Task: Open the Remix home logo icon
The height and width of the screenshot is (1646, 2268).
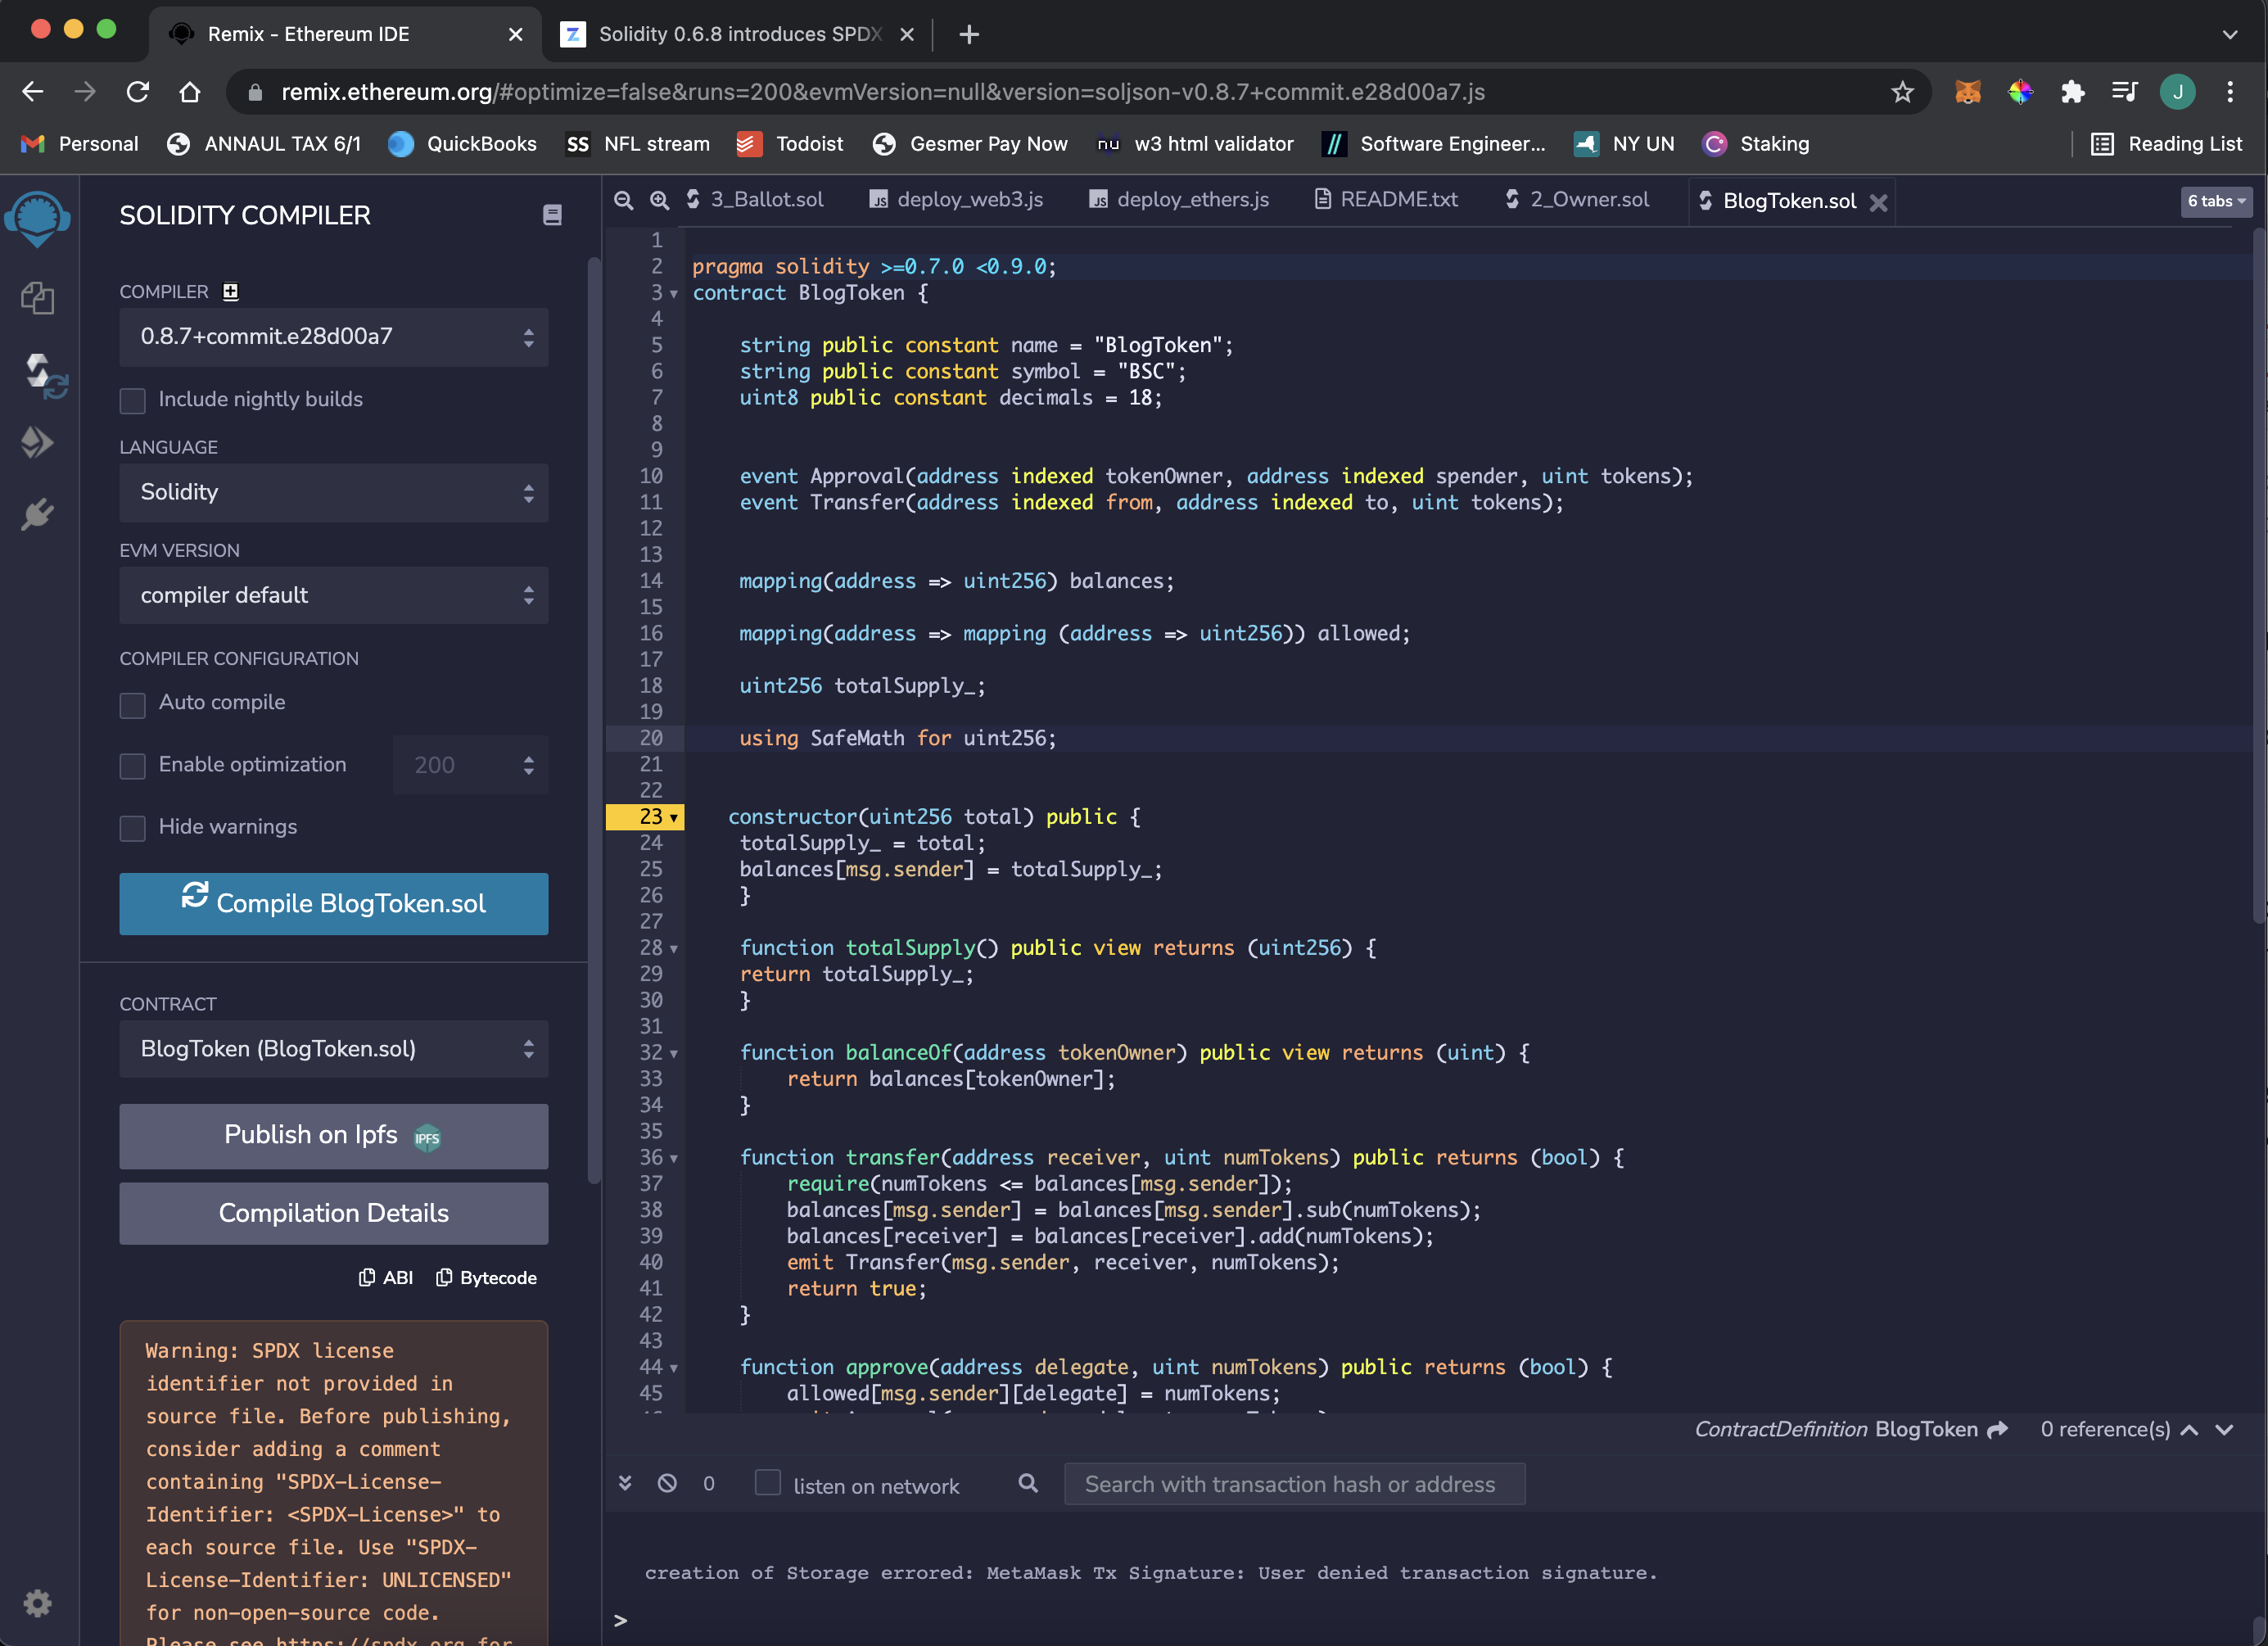Action: [37, 217]
